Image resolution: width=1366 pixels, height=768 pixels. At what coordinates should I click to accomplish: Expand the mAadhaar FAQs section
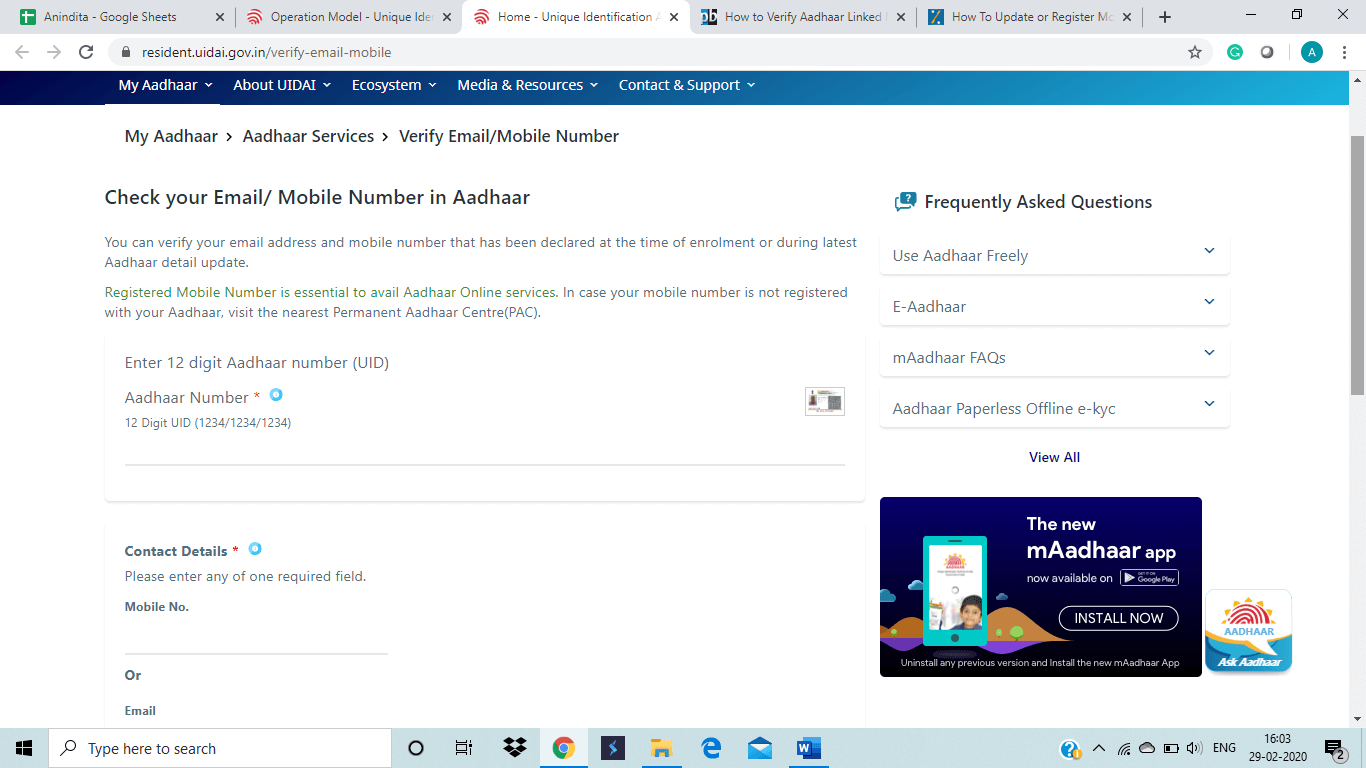tap(1054, 357)
